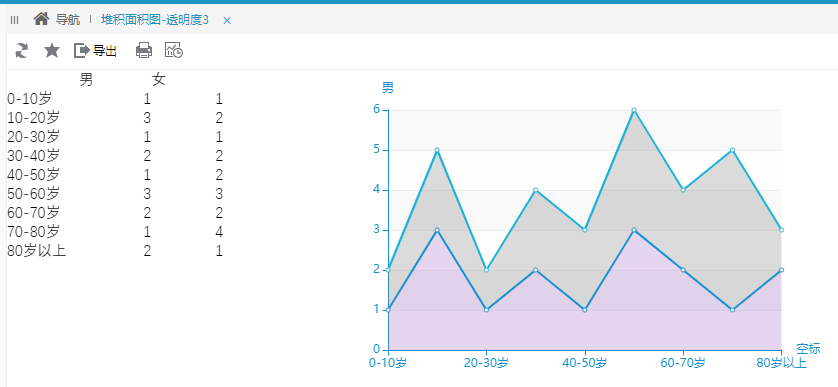Click the 70-80岁 row label in table
Image resolution: width=838 pixels, height=387 pixels.
(x=34, y=231)
